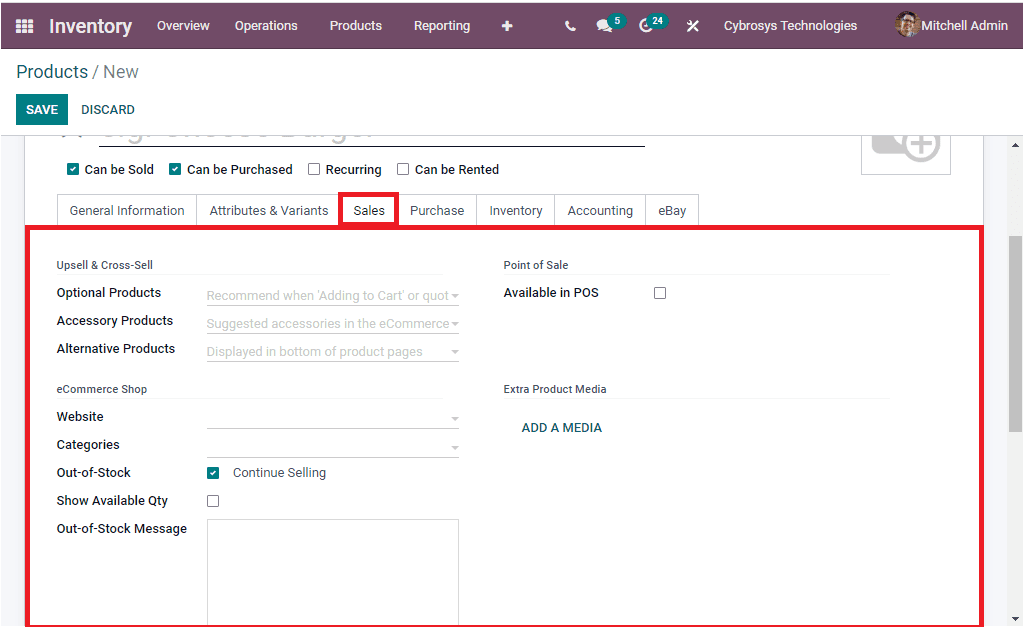Open the apps menu grid icon
This screenshot has height=627, width=1024.
(24, 25)
